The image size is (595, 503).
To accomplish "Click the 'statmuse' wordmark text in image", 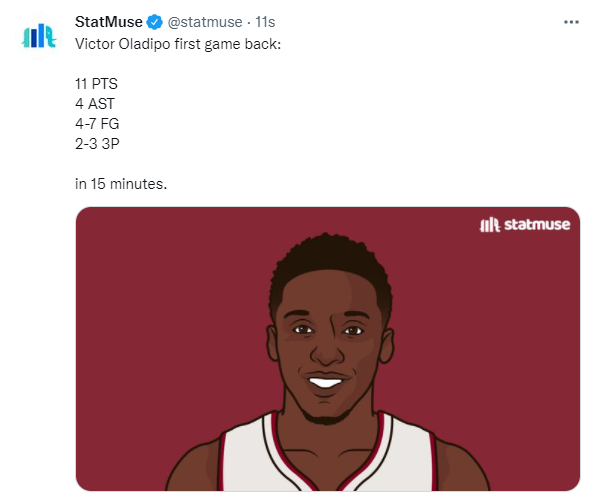I will pos(537,225).
